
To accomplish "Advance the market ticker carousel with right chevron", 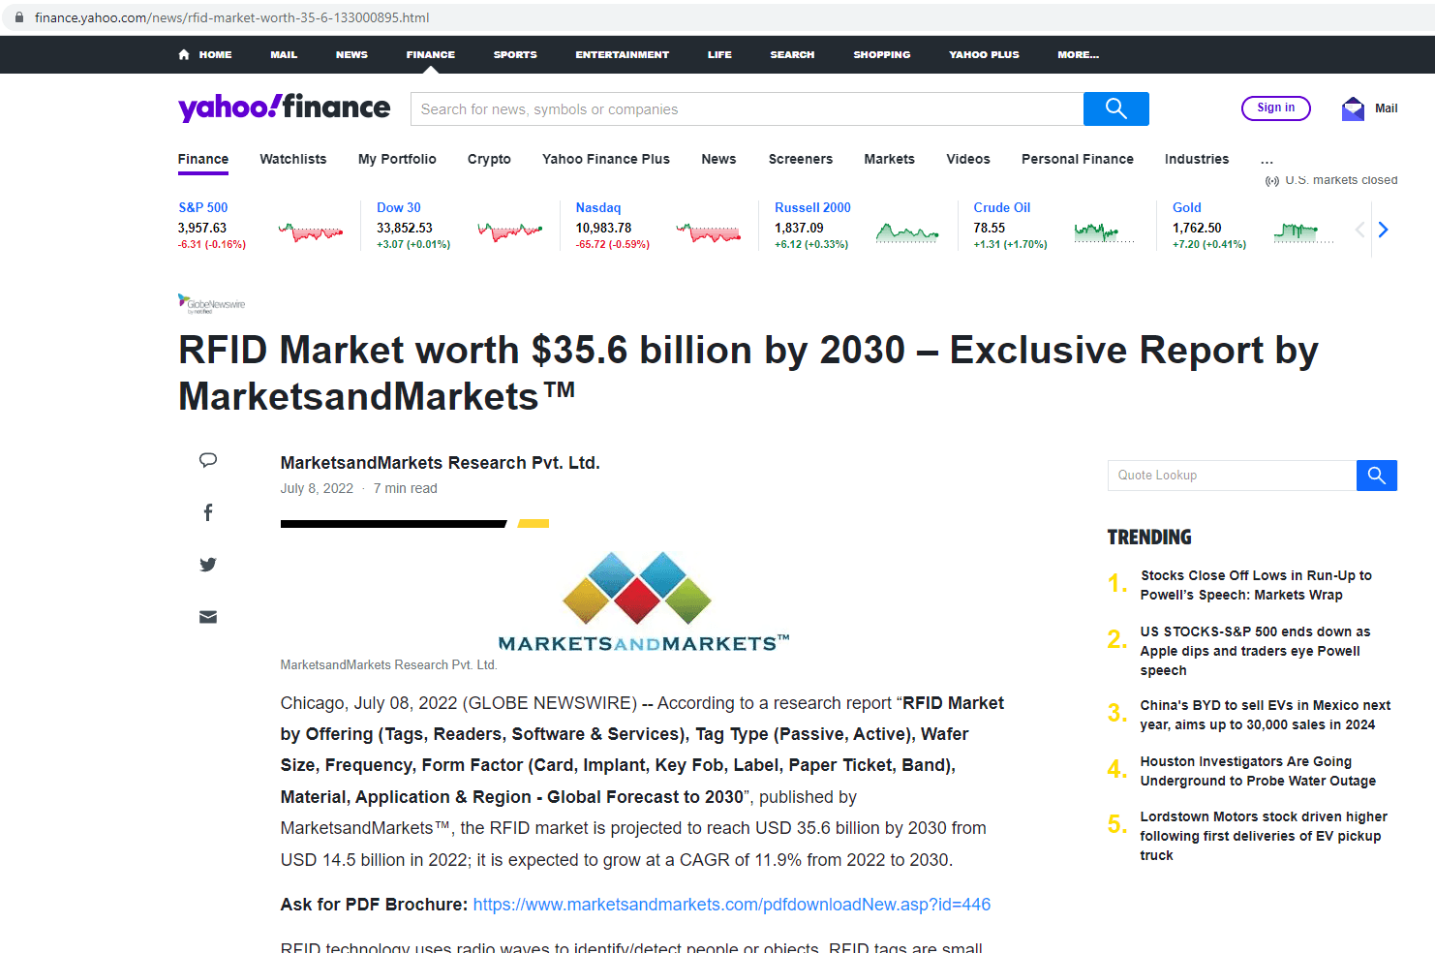I will click(1383, 229).
